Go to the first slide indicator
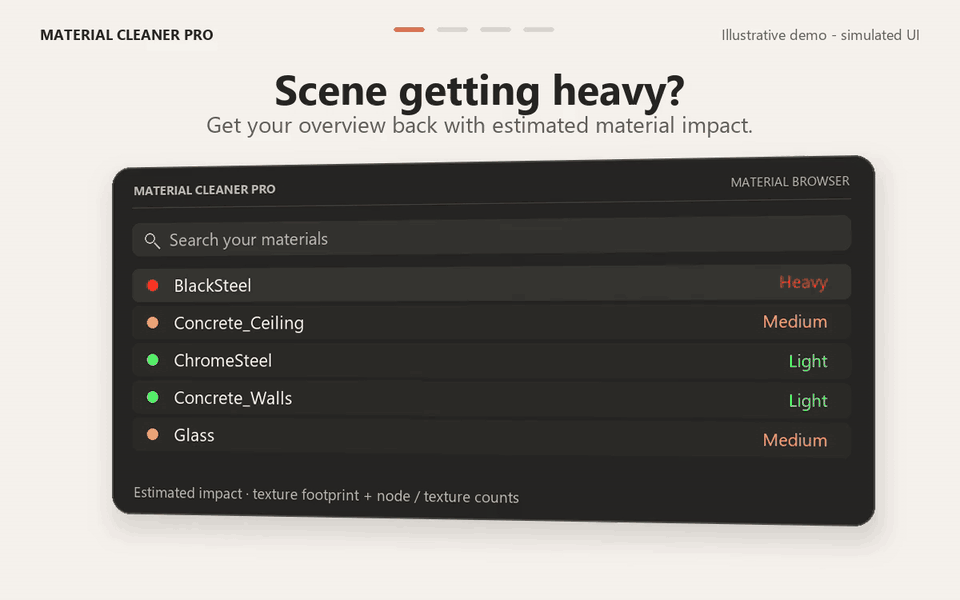Image resolution: width=960 pixels, height=600 pixels. [409, 29]
